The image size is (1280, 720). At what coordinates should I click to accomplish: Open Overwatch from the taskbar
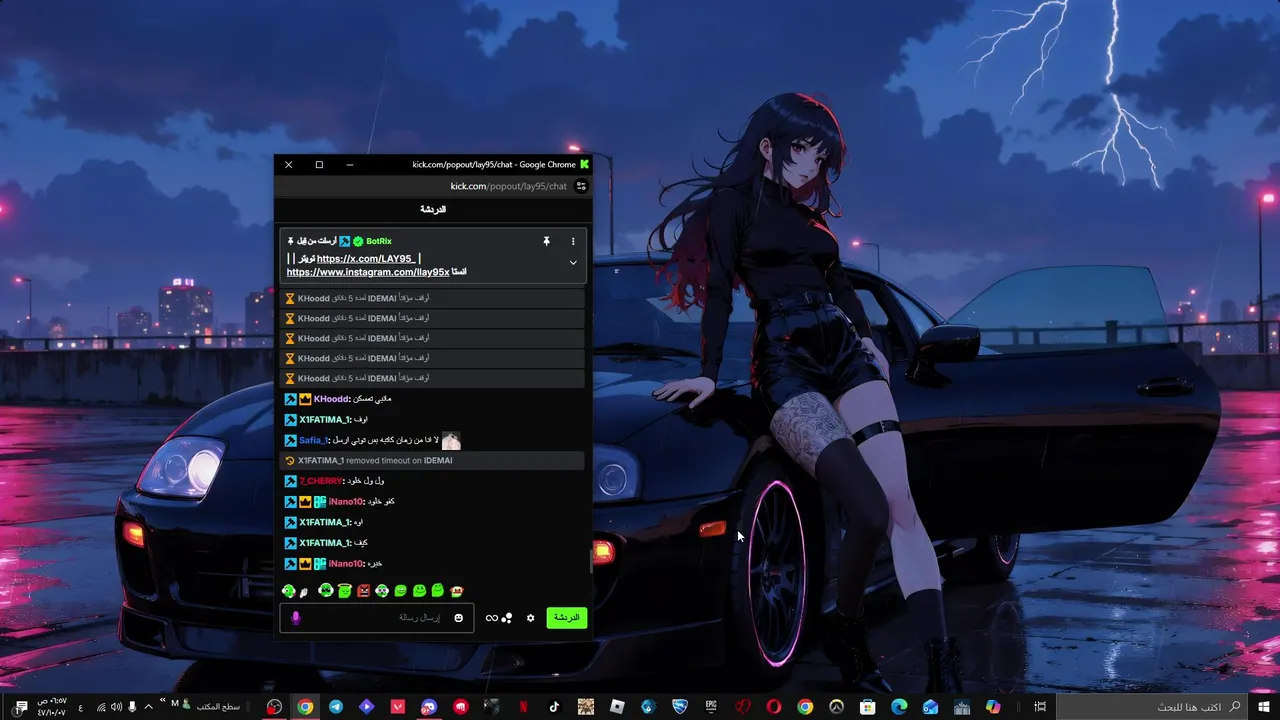coord(836,707)
